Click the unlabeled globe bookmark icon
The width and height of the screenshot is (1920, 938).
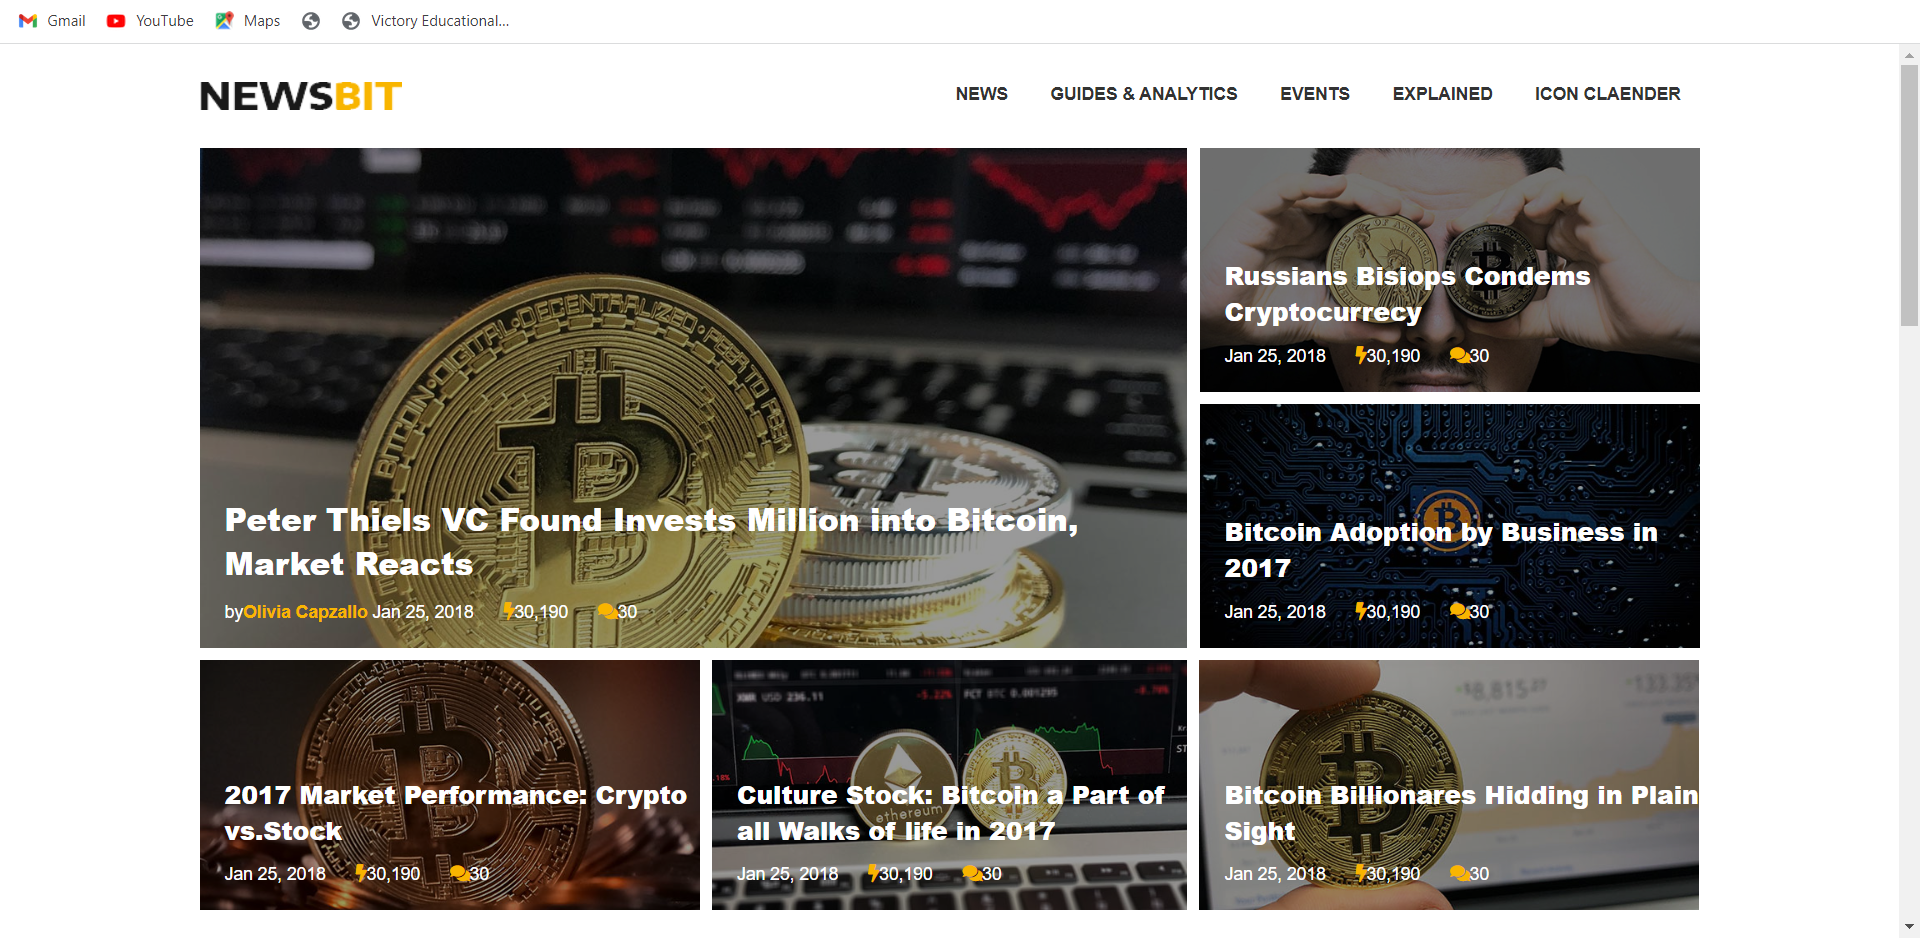tap(311, 21)
